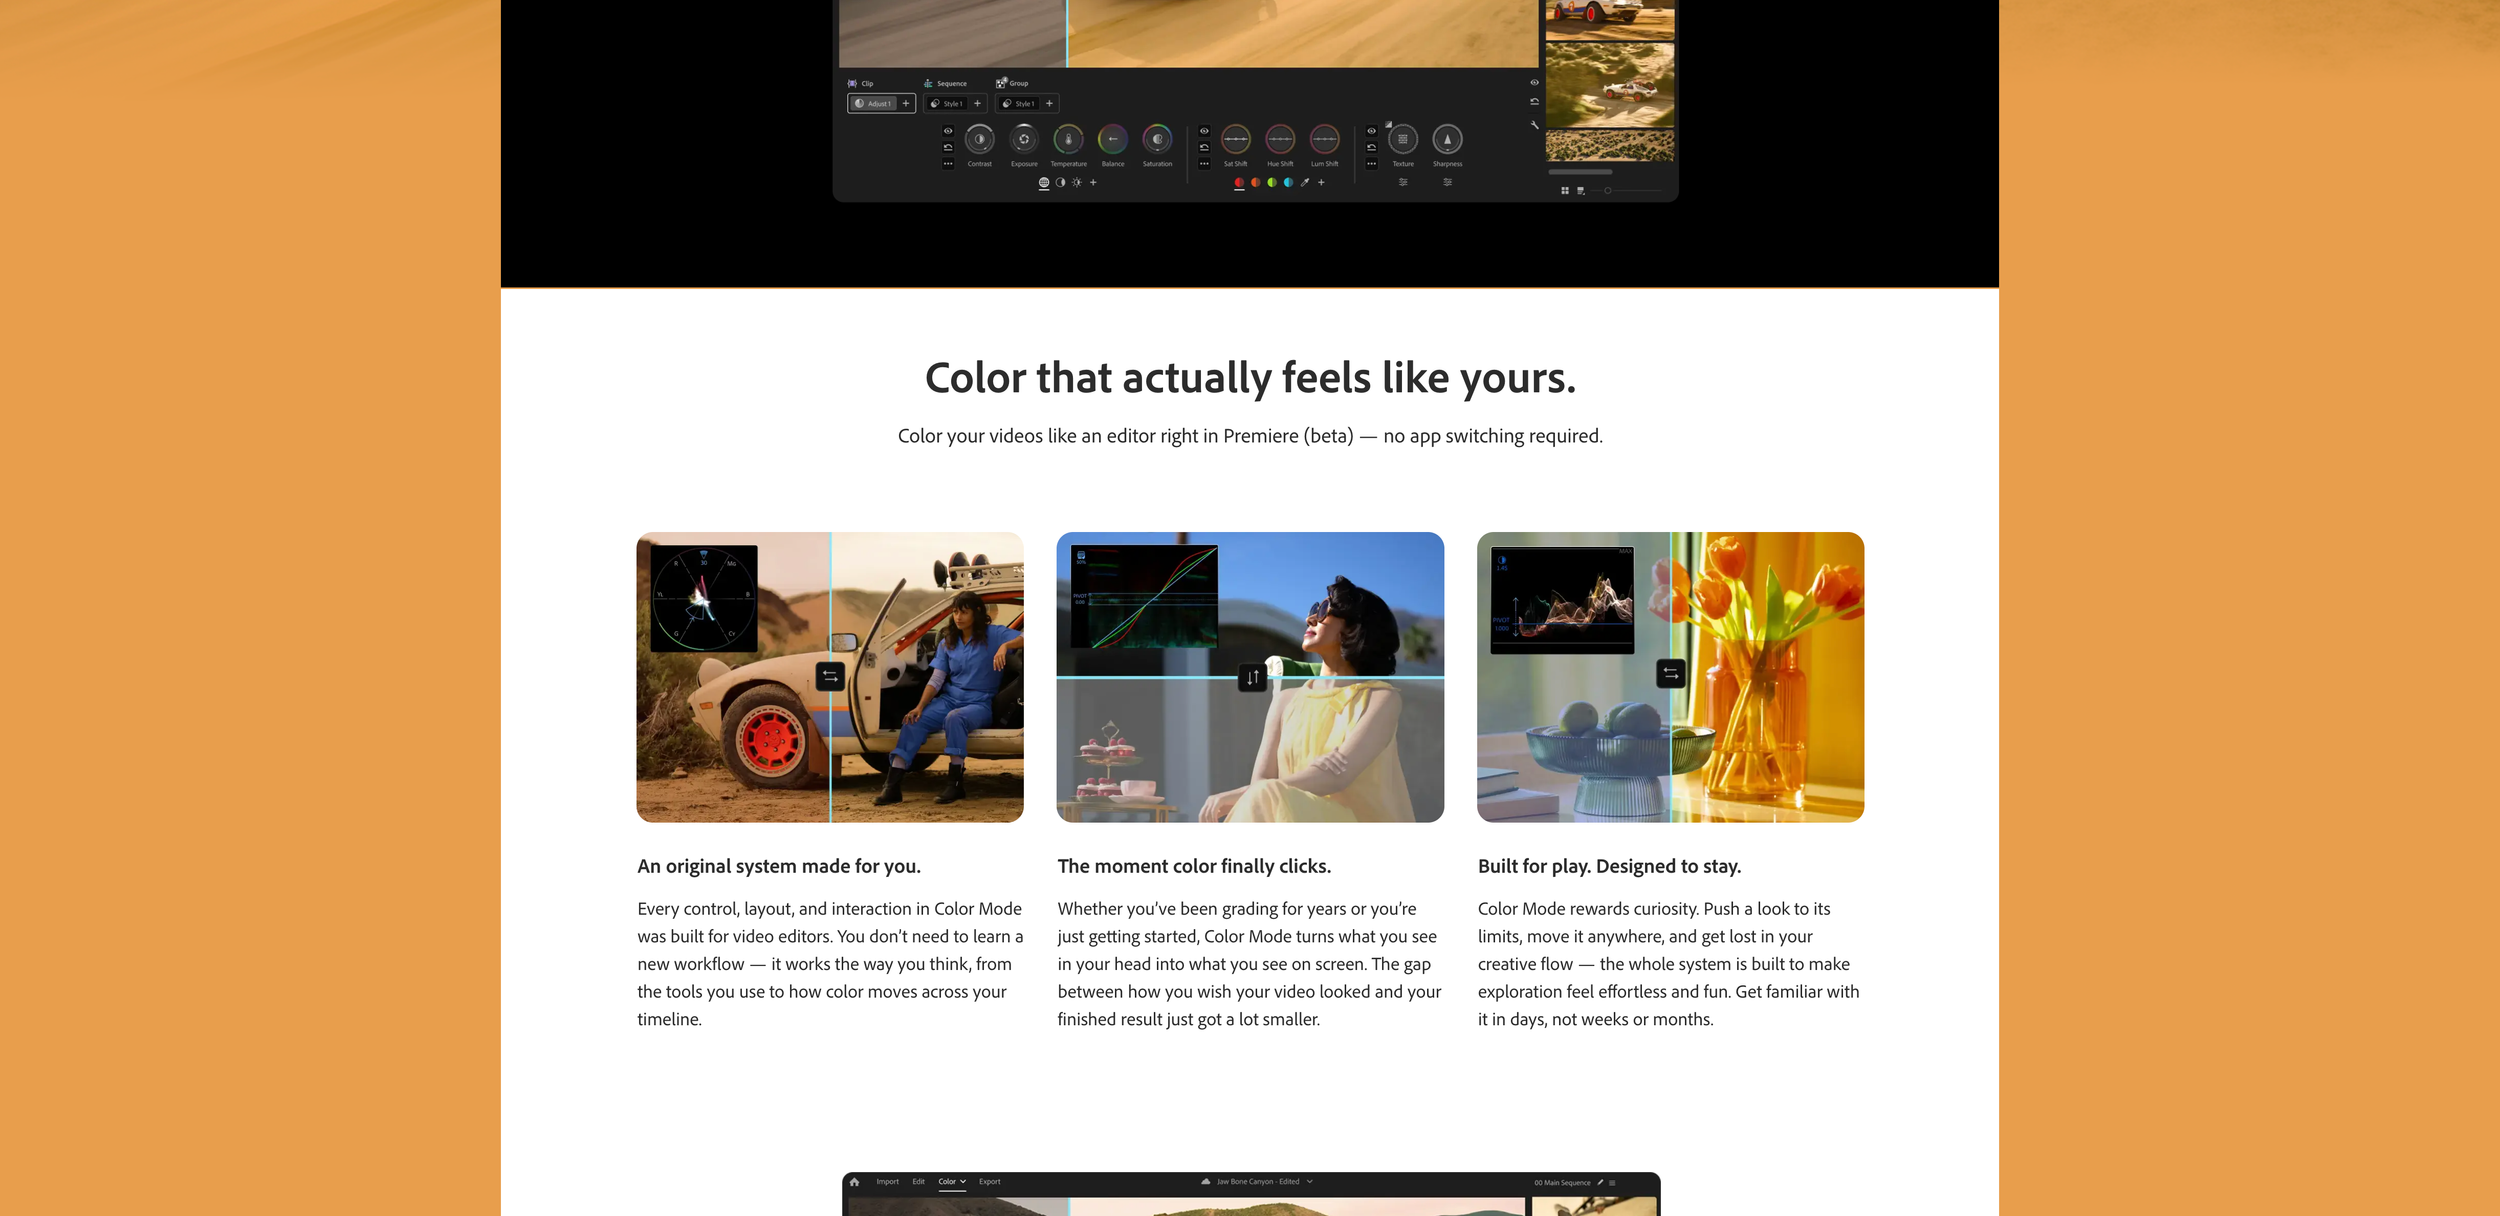The width and height of the screenshot is (2500, 1216).
Task: Add style with plus under Group
Action: tap(1049, 104)
